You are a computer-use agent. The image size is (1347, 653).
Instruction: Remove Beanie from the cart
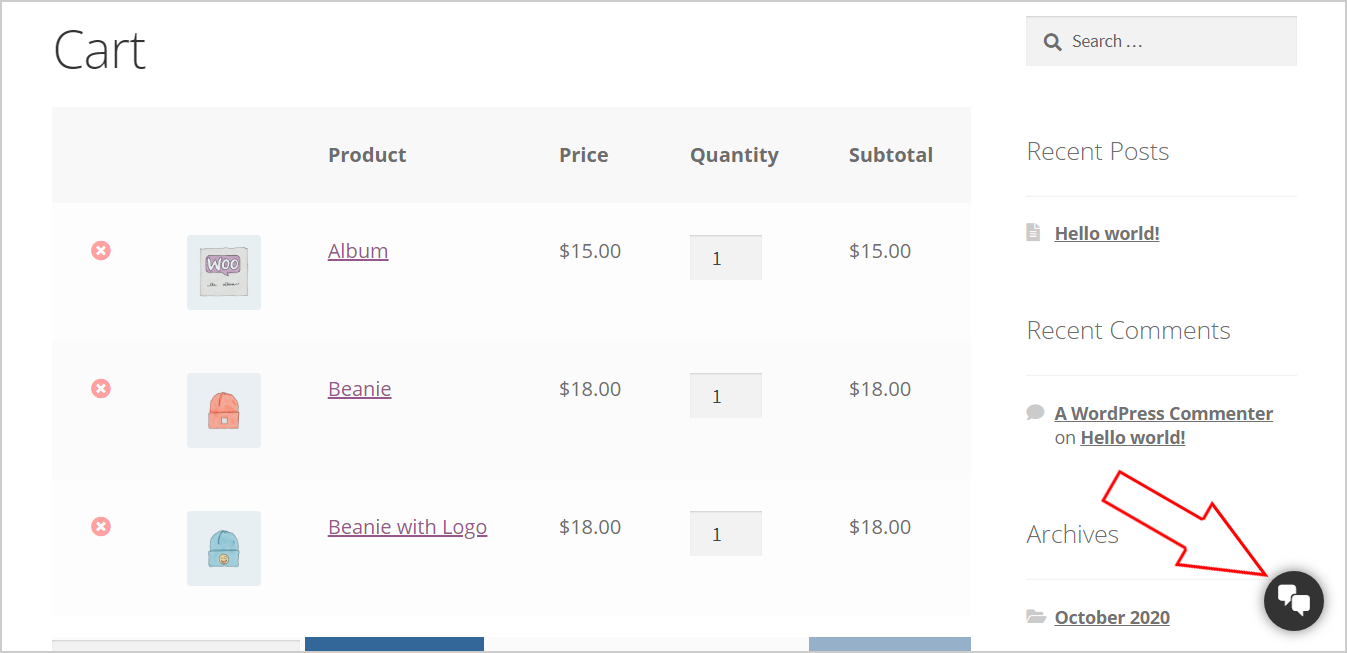(x=101, y=388)
